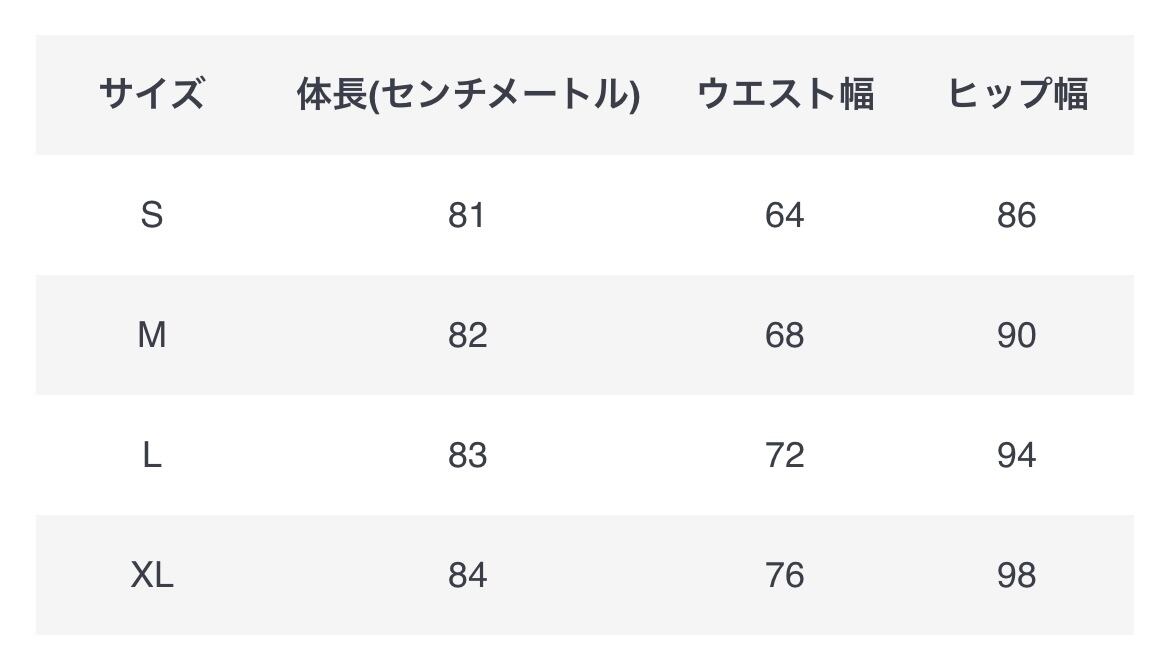The image size is (1170, 661).
Task: Click hip width value 94
Action: [x=1016, y=455]
